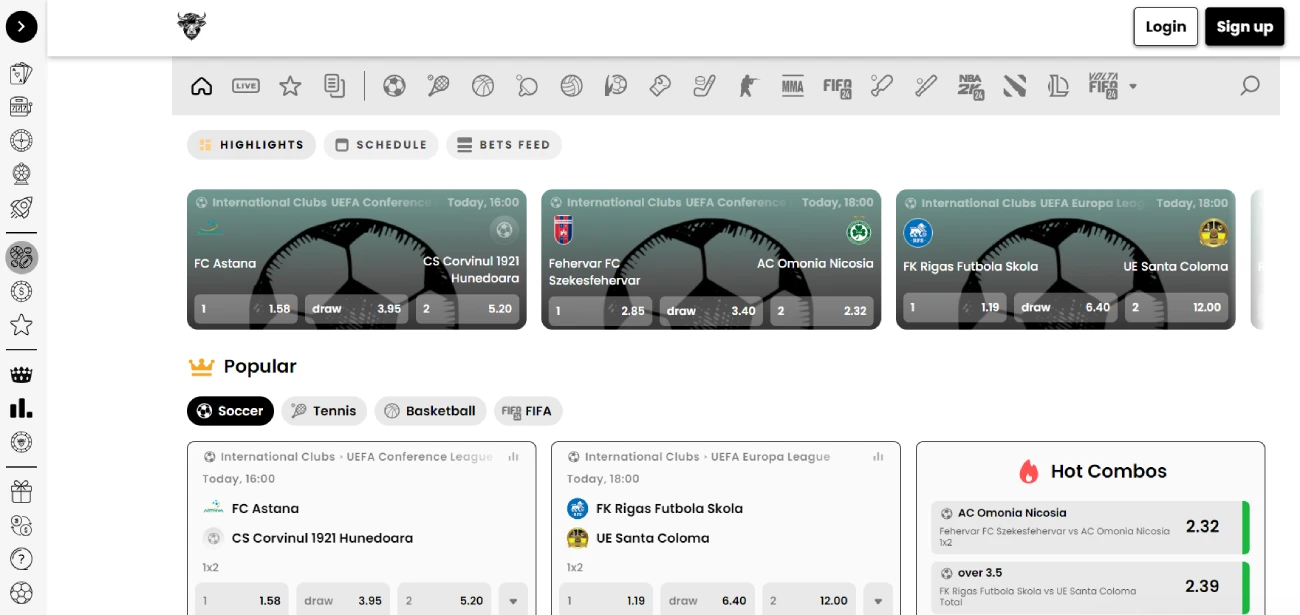Switch to the Schedule tab

click(x=381, y=145)
